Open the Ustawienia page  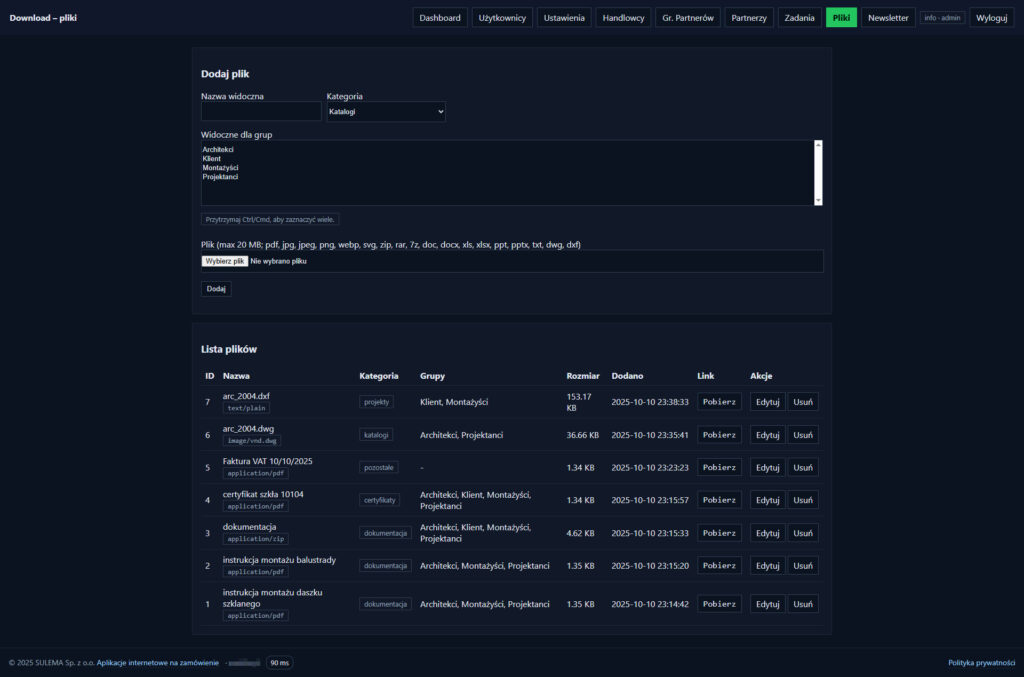point(564,18)
